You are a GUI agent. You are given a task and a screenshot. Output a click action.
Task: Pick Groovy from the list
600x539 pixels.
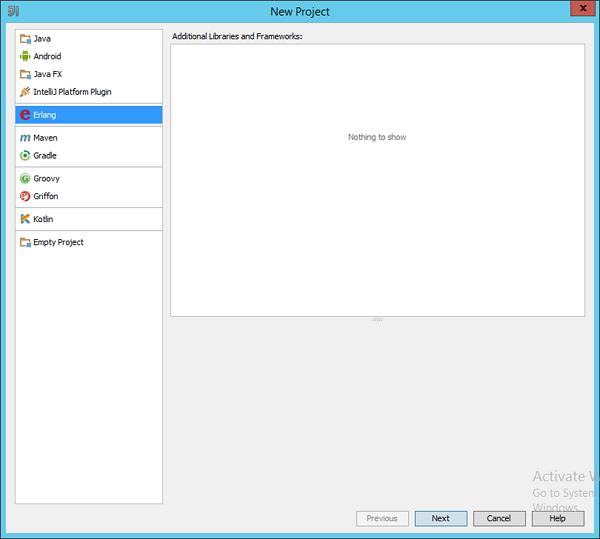[89, 179]
